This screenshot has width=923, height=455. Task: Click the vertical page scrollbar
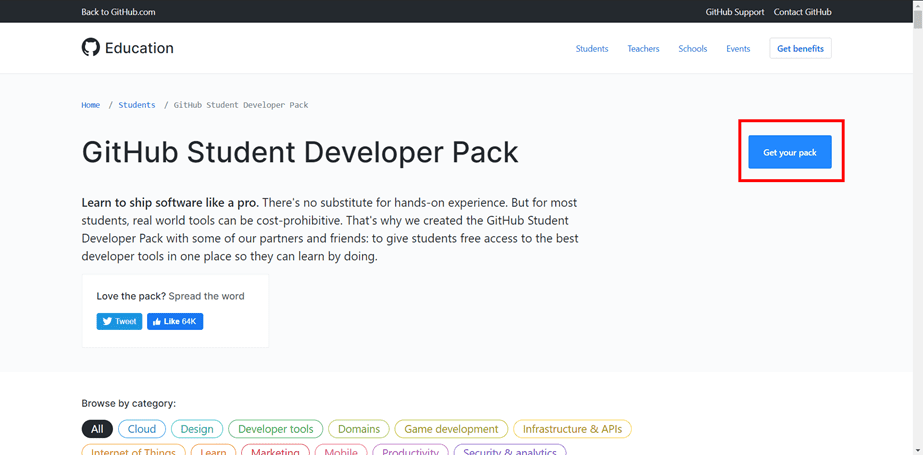[x=917, y=200]
